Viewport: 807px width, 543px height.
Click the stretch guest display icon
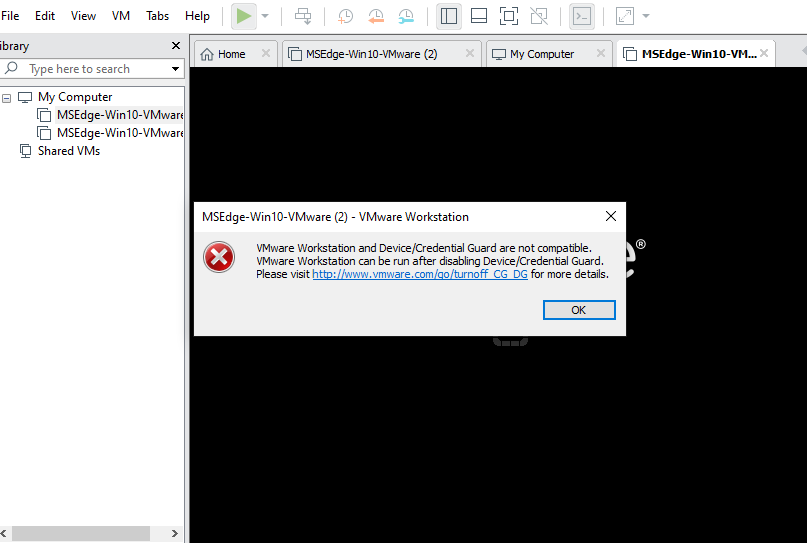(625, 16)
